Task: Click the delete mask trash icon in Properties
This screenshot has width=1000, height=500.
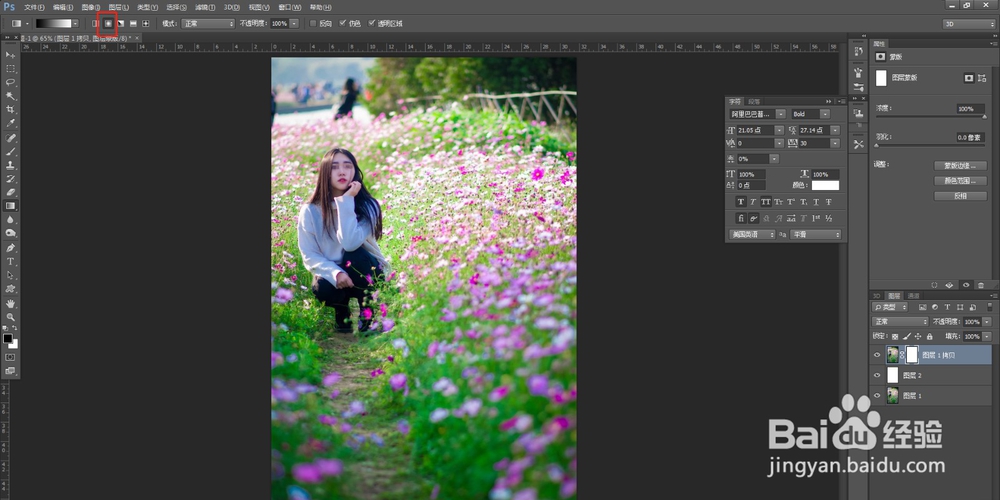Action: pos(981,285)
